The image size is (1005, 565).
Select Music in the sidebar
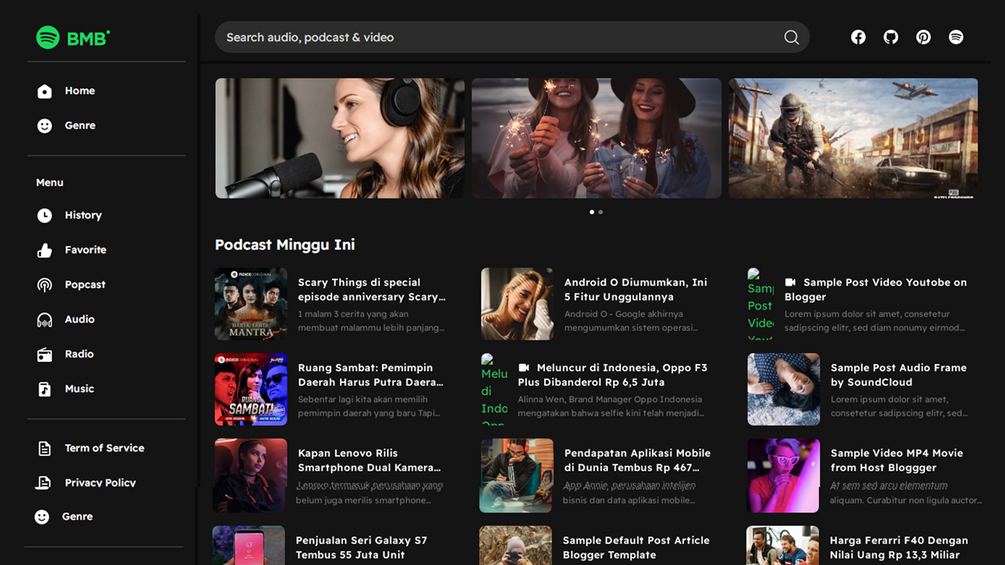tap(79, 388)
